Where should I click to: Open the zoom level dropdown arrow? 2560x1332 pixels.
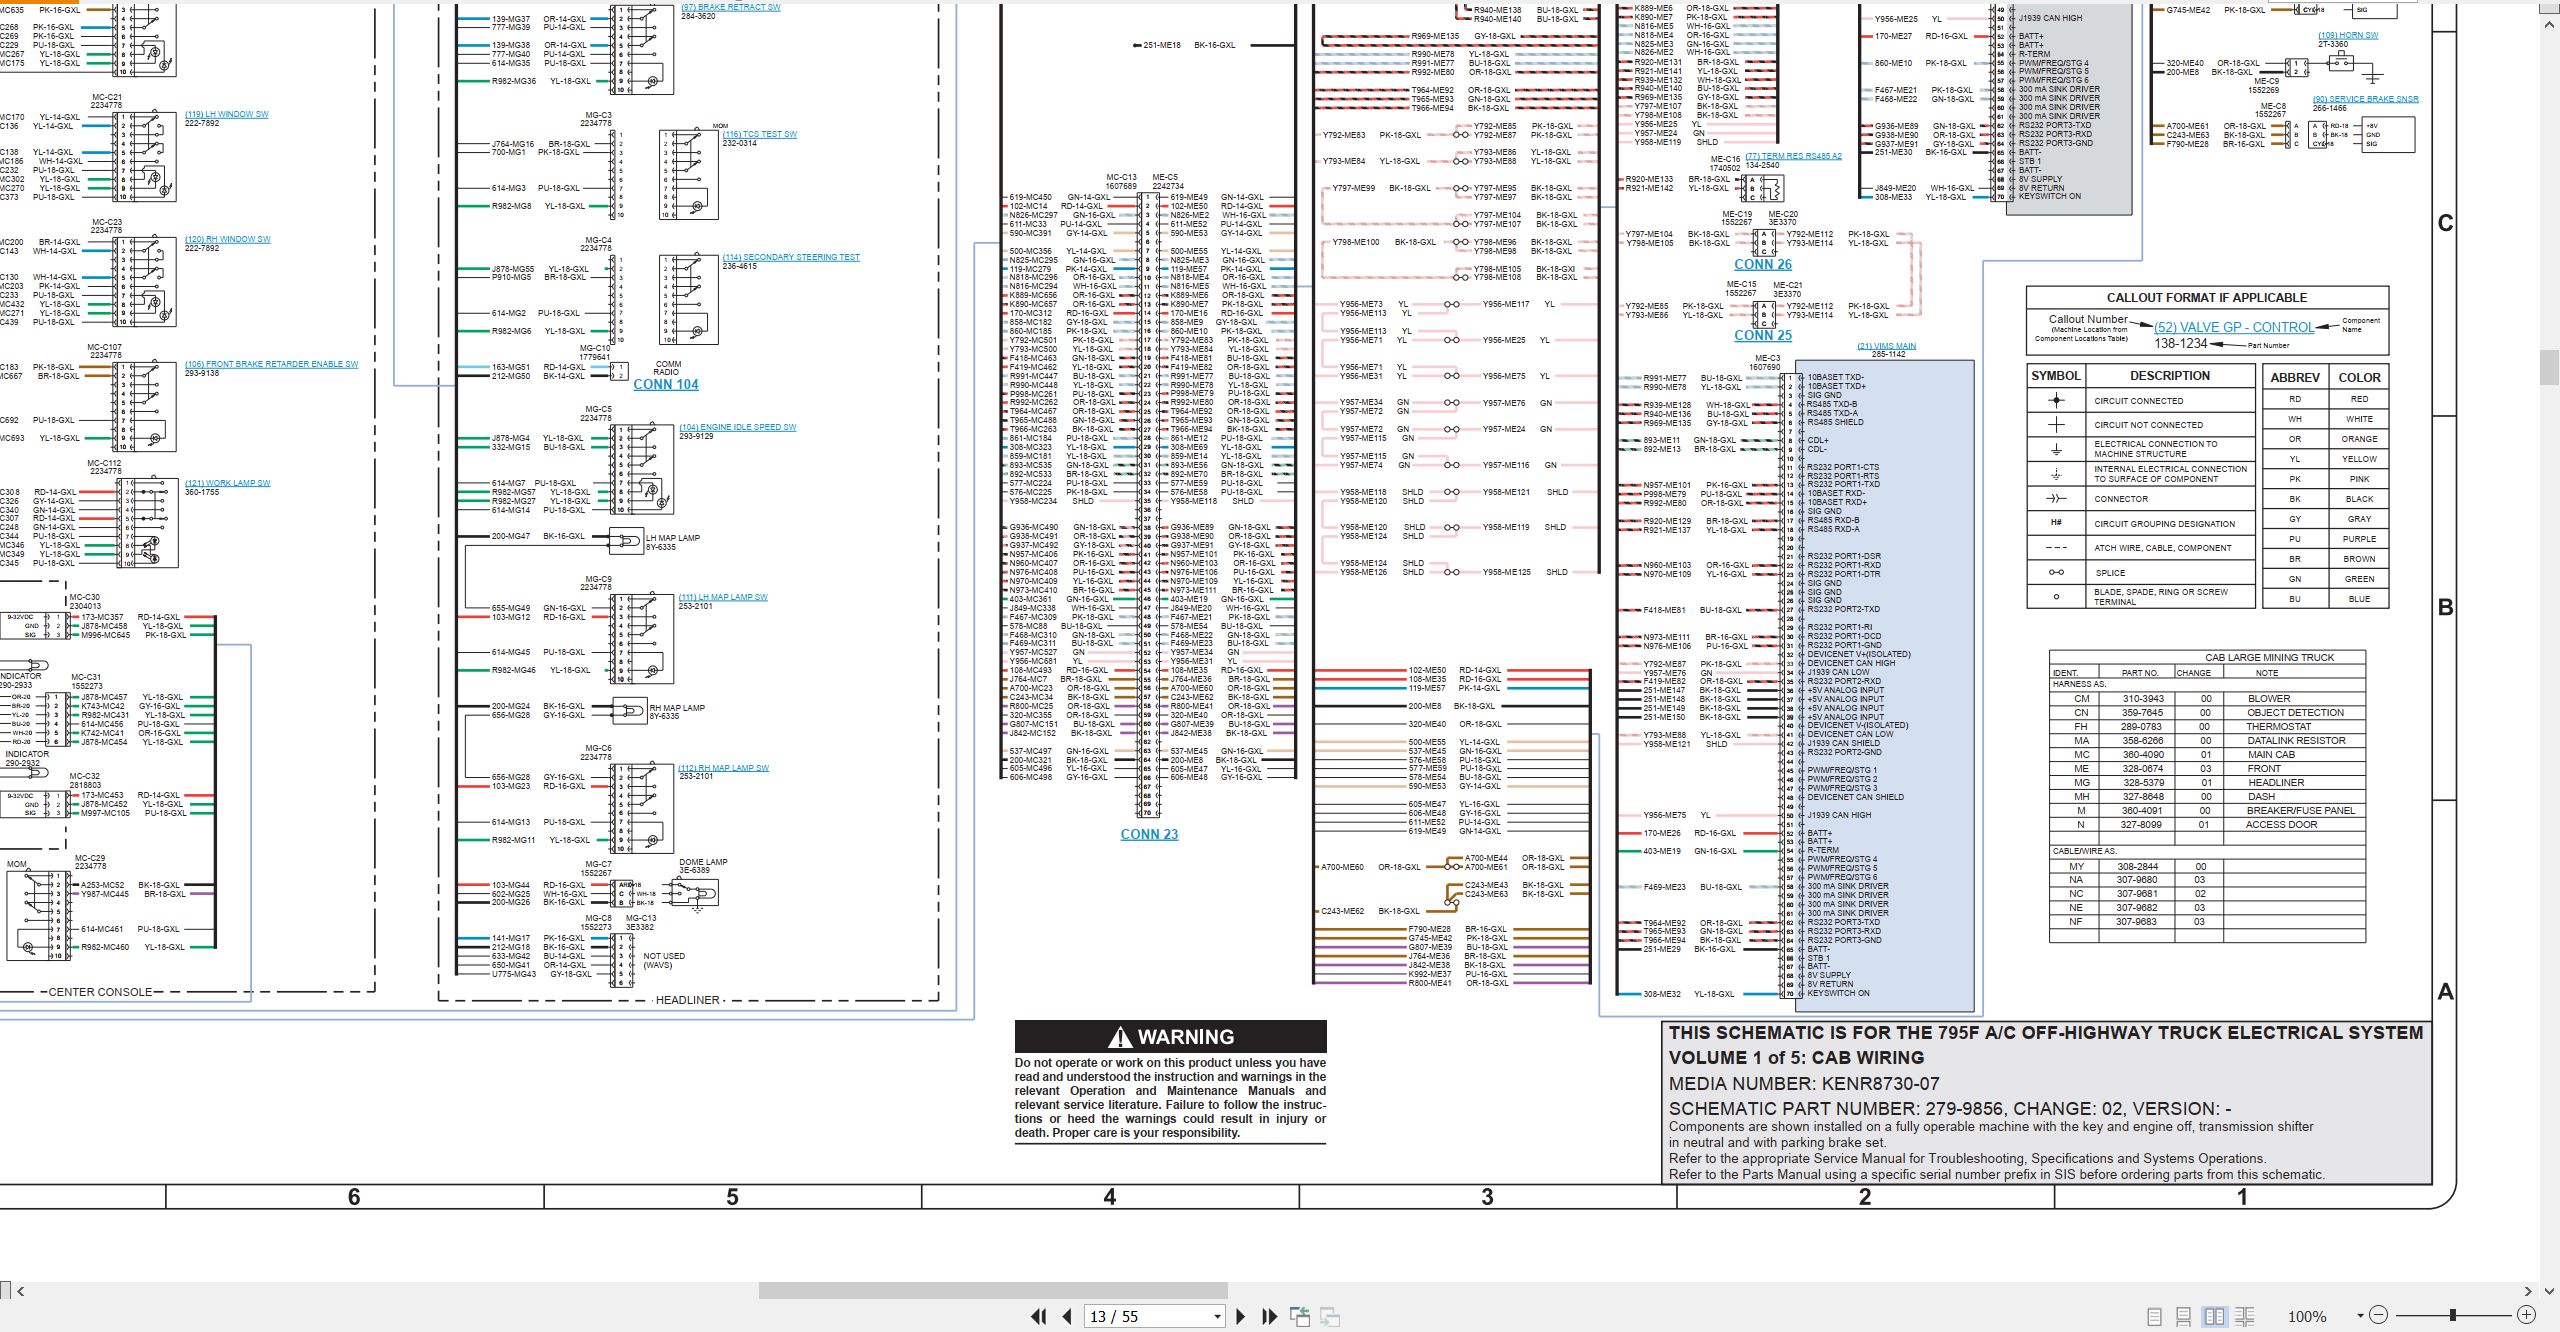(2360, 1316)
